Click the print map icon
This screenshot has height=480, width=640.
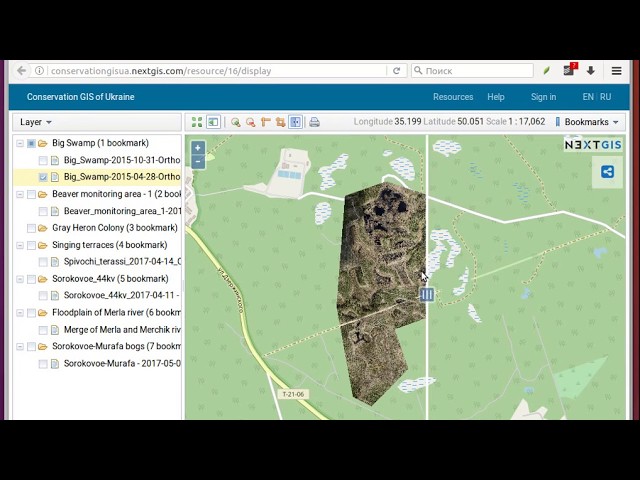314,122
